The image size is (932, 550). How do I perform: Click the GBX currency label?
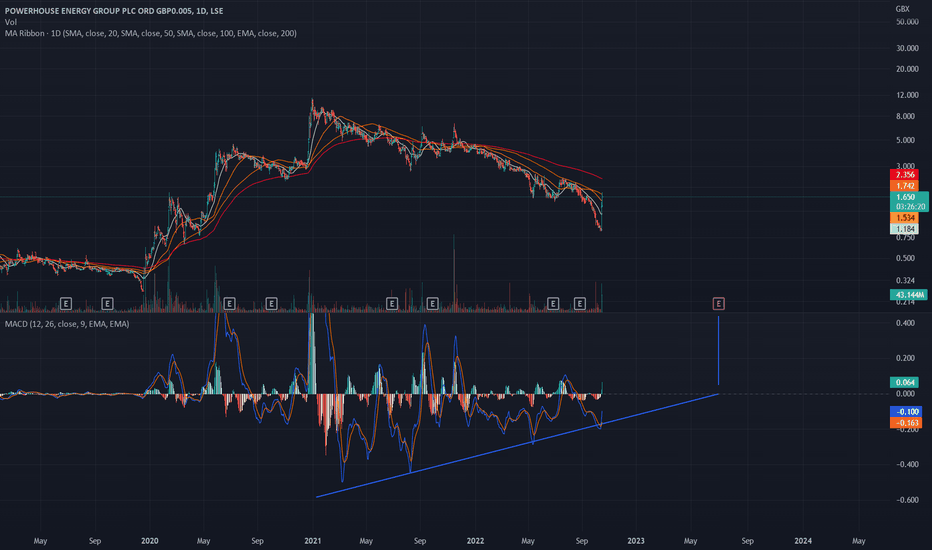coord(902,8)
